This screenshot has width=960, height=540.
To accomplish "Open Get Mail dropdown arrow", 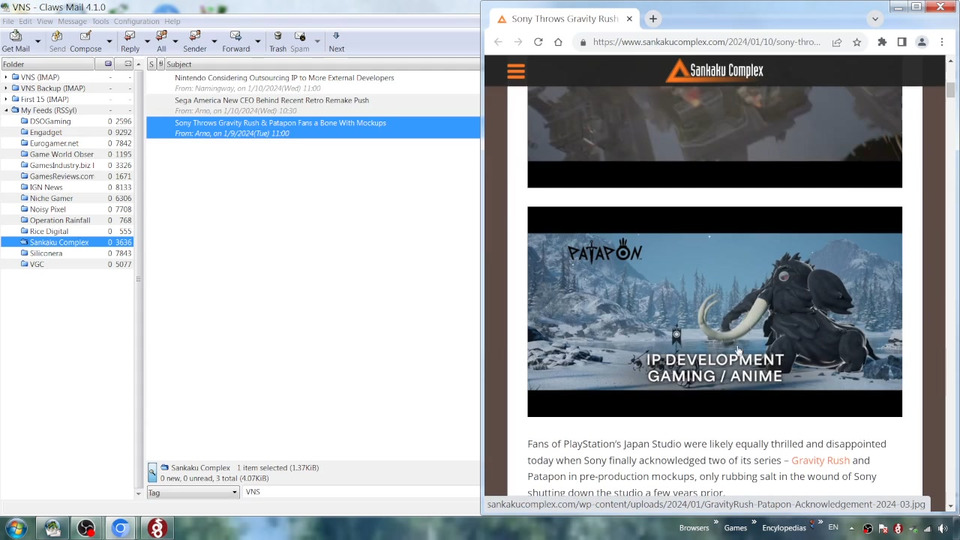I will pyautogui.click(x=38, y=42).
